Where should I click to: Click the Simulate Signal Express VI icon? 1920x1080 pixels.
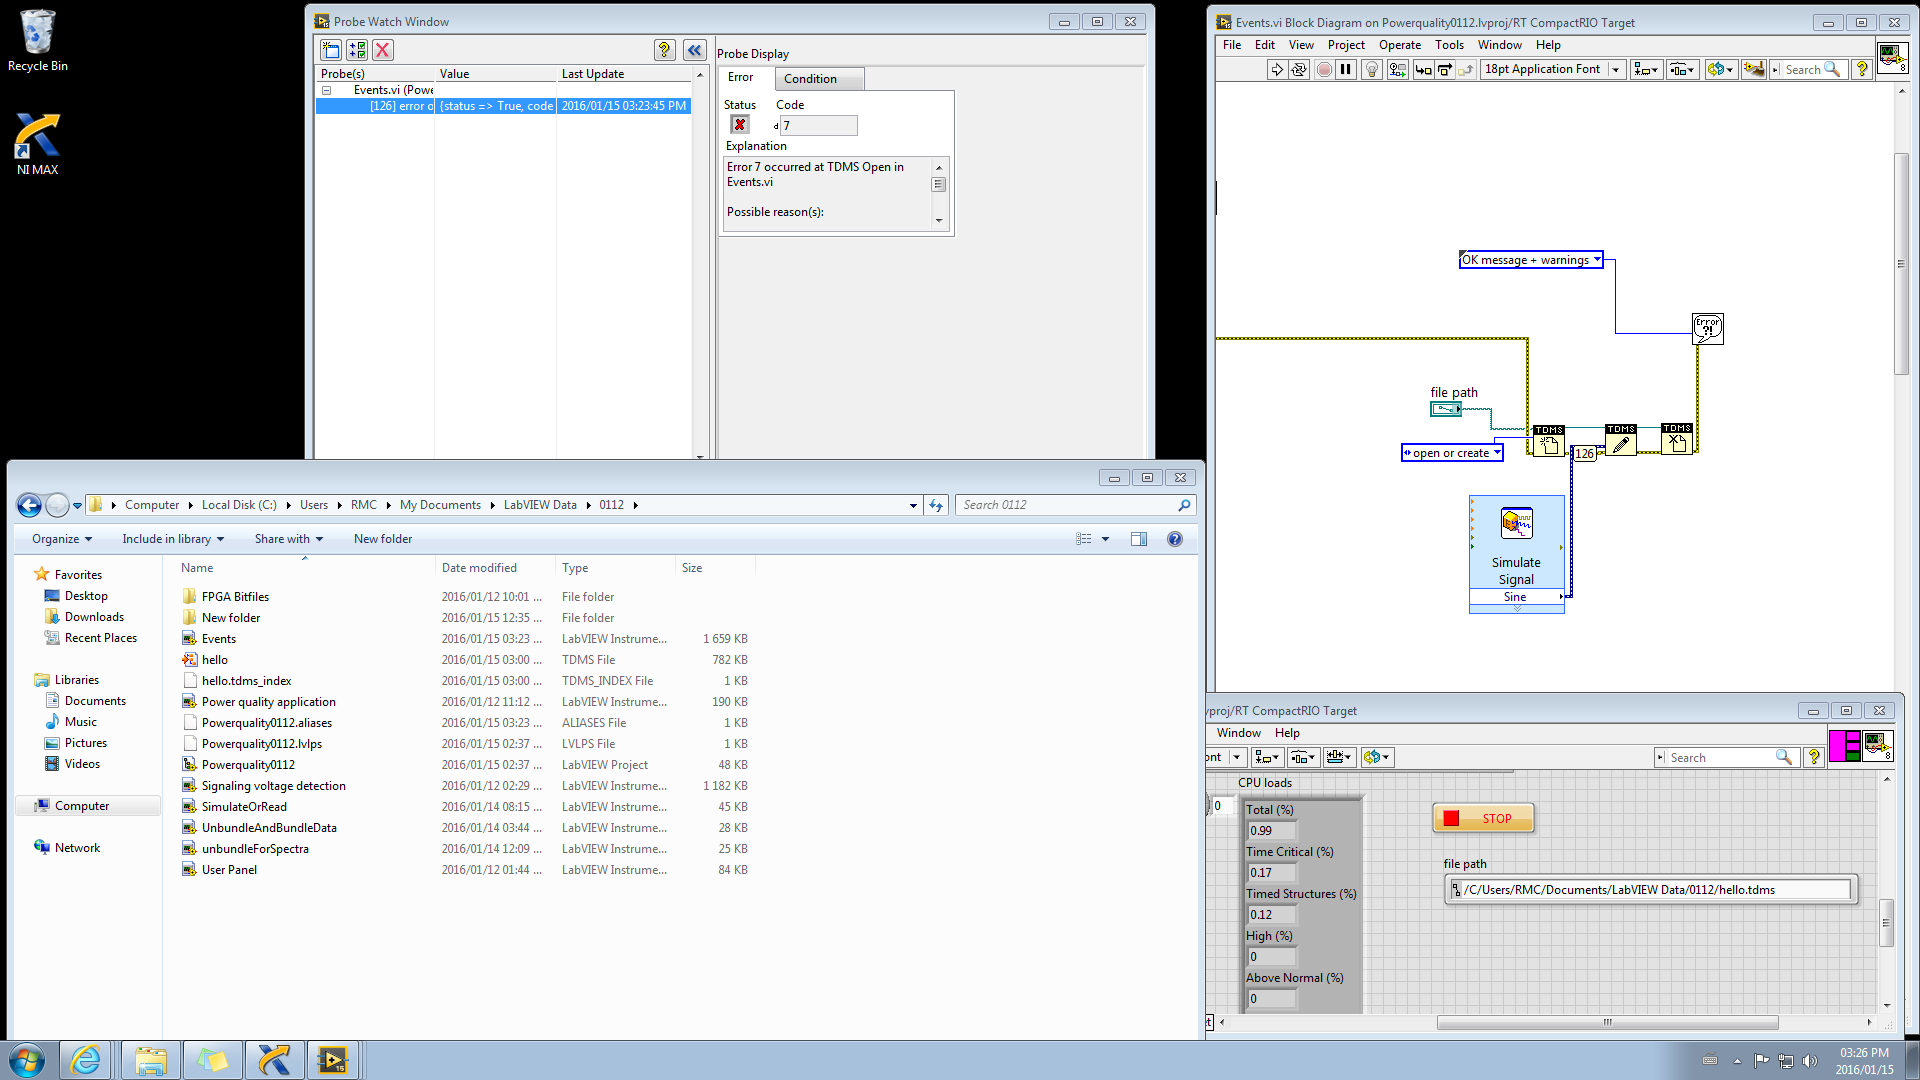(x=1517, y=523)
